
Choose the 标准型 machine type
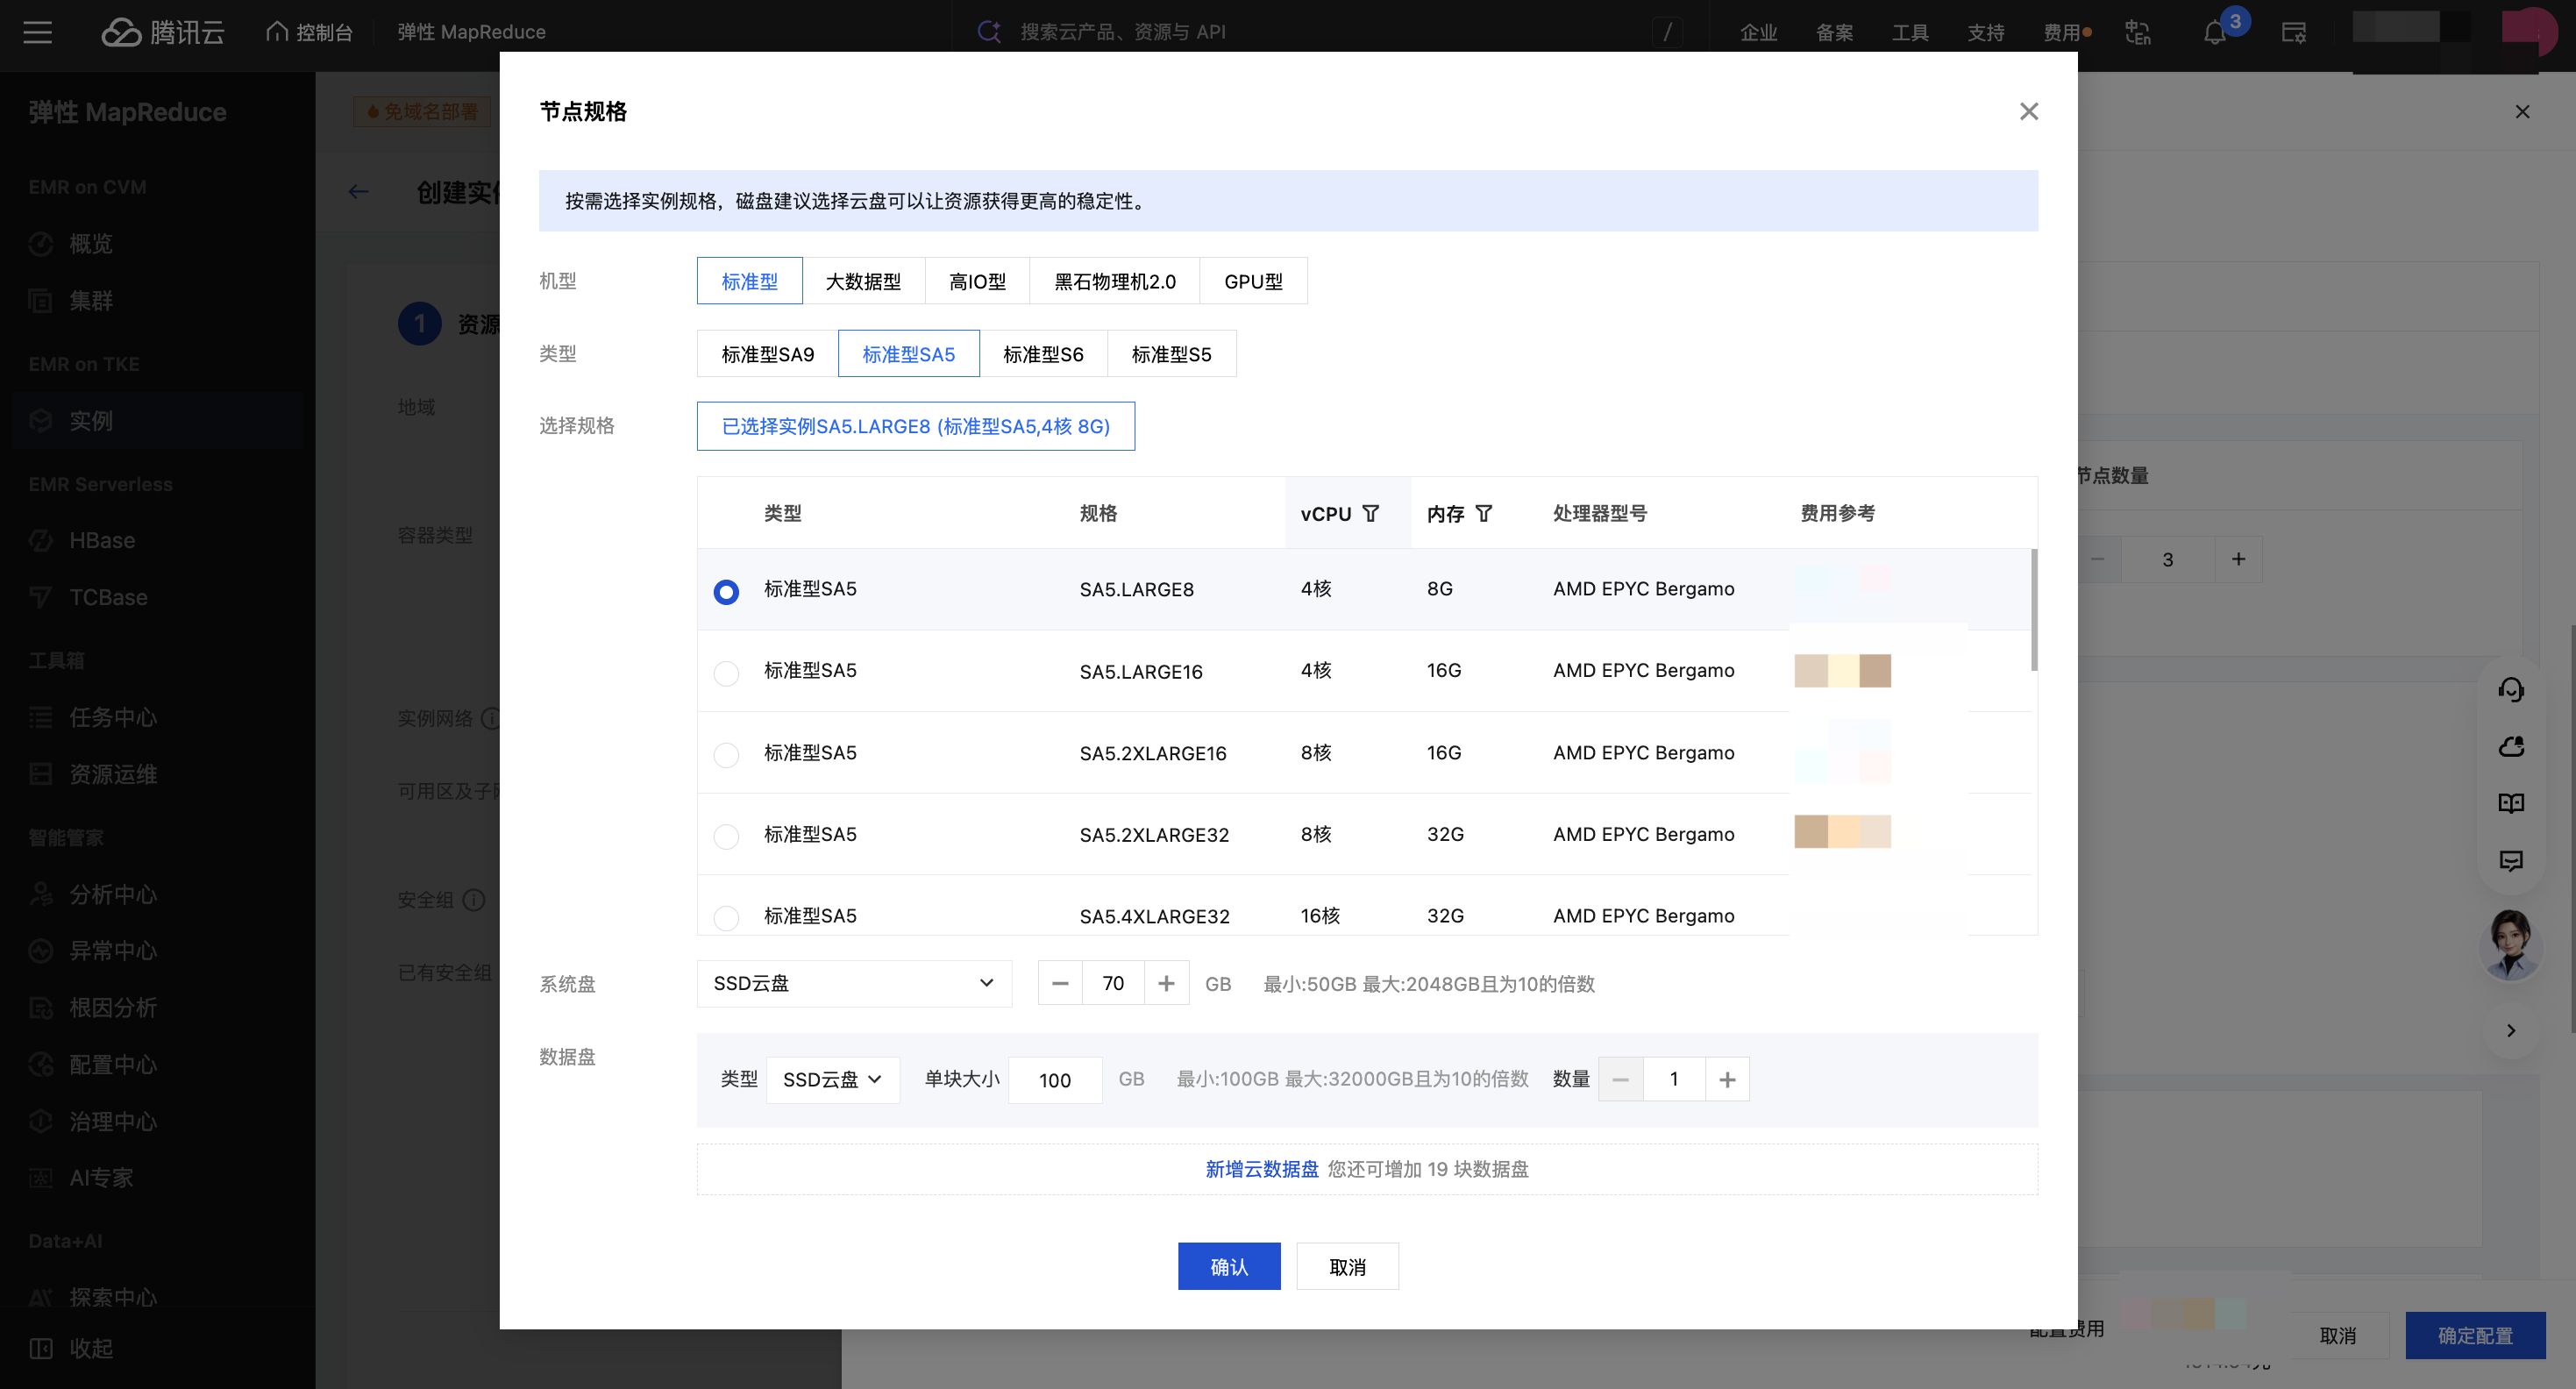coord(750,281)
